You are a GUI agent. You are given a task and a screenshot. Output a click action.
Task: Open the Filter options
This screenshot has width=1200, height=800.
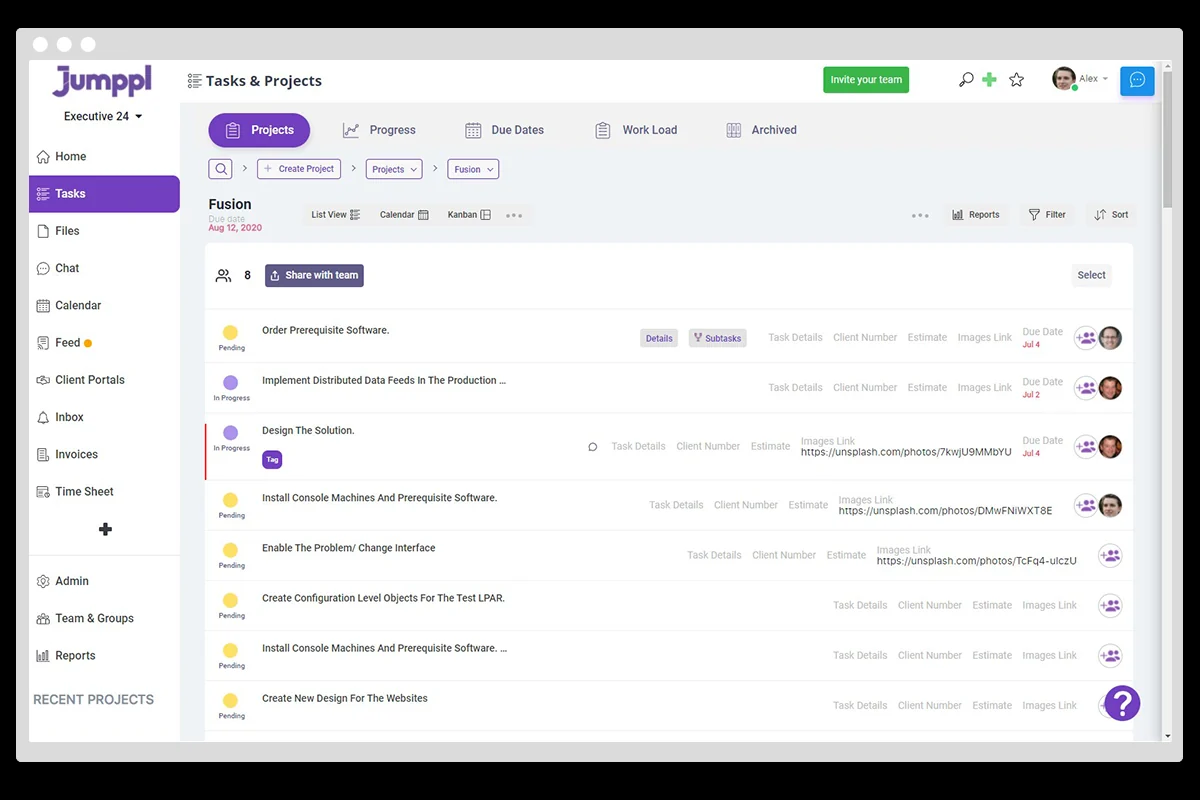pos(1046,214)
